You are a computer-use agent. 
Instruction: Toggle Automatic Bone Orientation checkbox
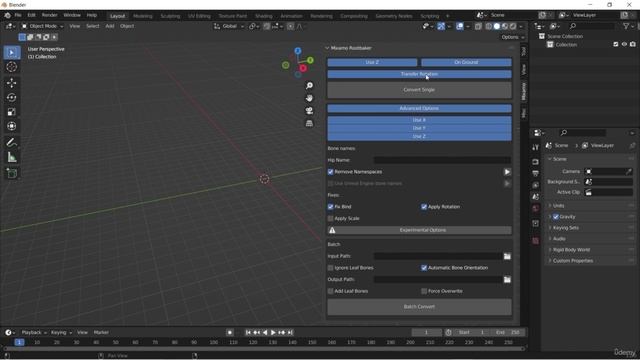pos(424,268)
